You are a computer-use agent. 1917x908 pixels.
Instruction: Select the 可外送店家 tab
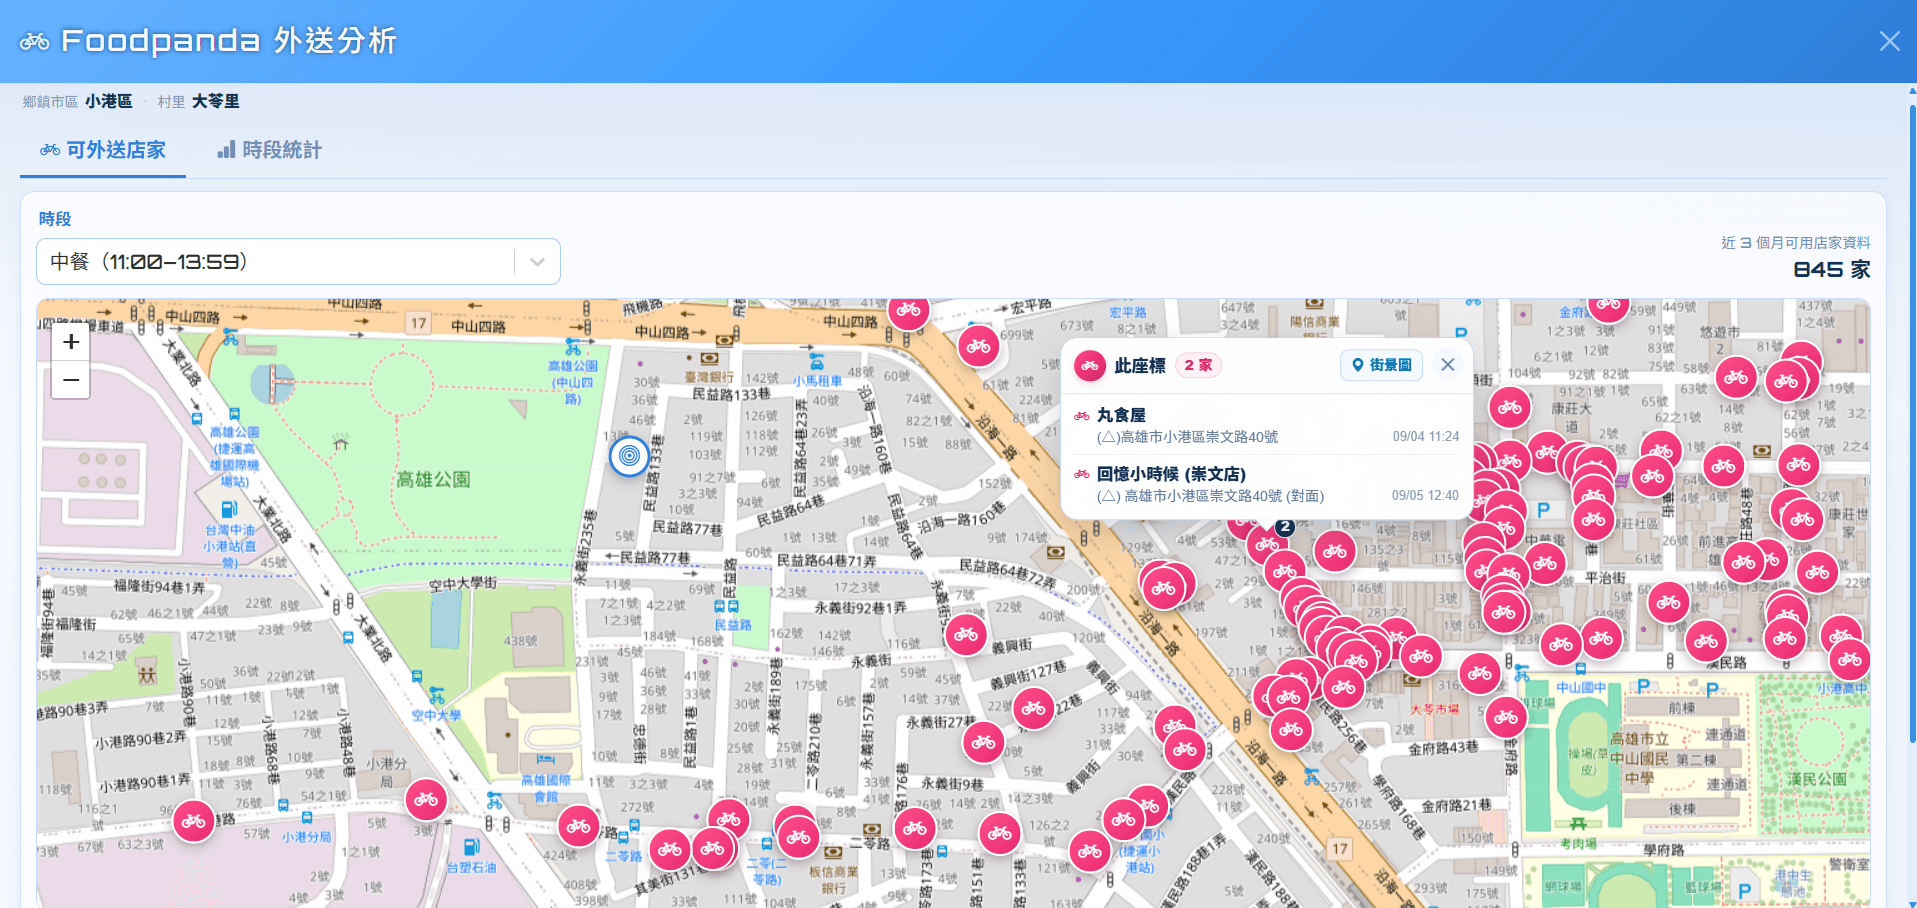point(103,150)
